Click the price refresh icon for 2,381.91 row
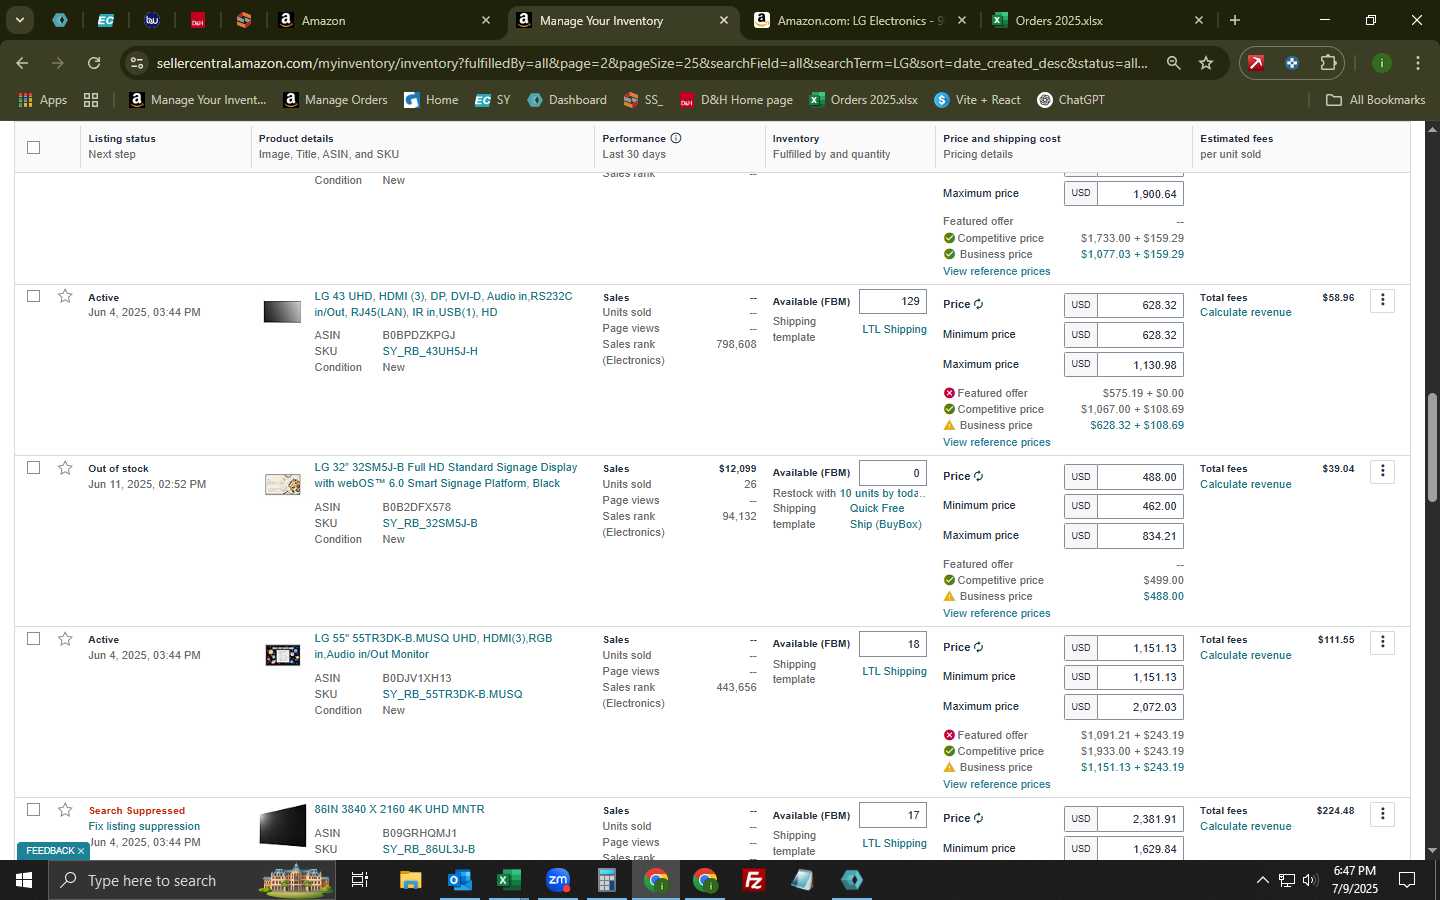Screen dimensions: 1440x900 [x=978, y=818]
